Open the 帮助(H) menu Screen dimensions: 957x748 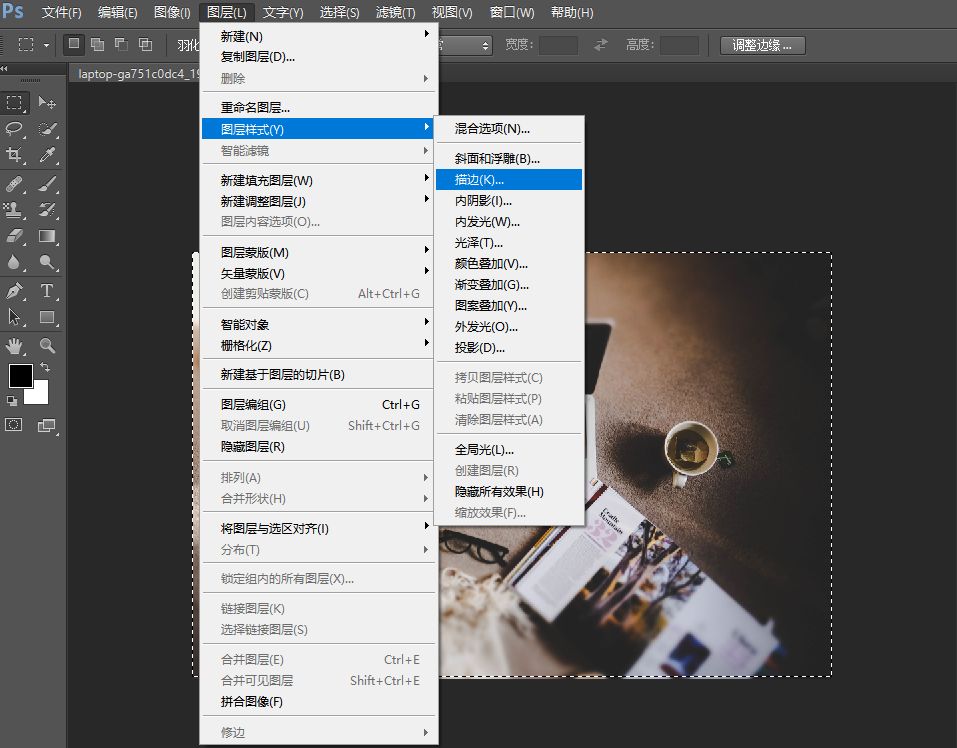(x=572, y=12)
